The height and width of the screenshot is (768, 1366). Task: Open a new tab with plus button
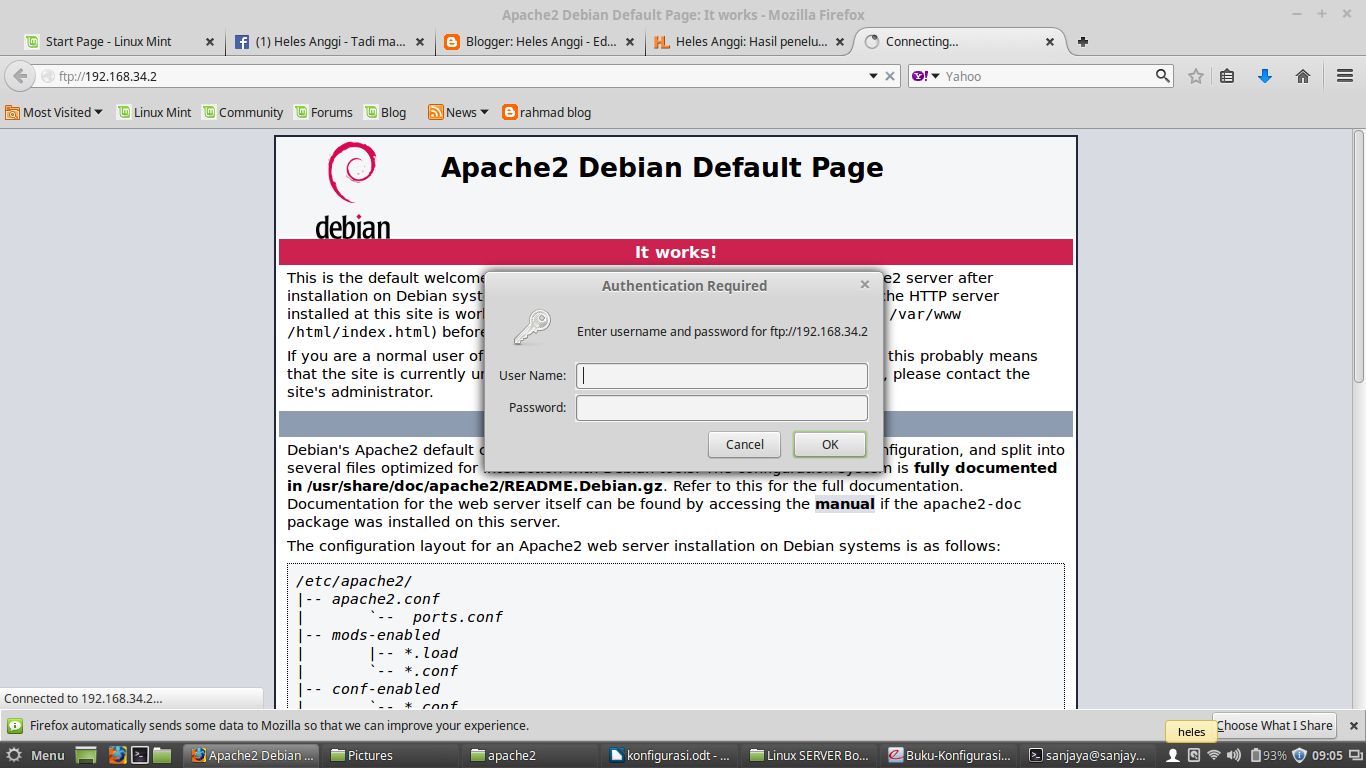[1083, 42]
